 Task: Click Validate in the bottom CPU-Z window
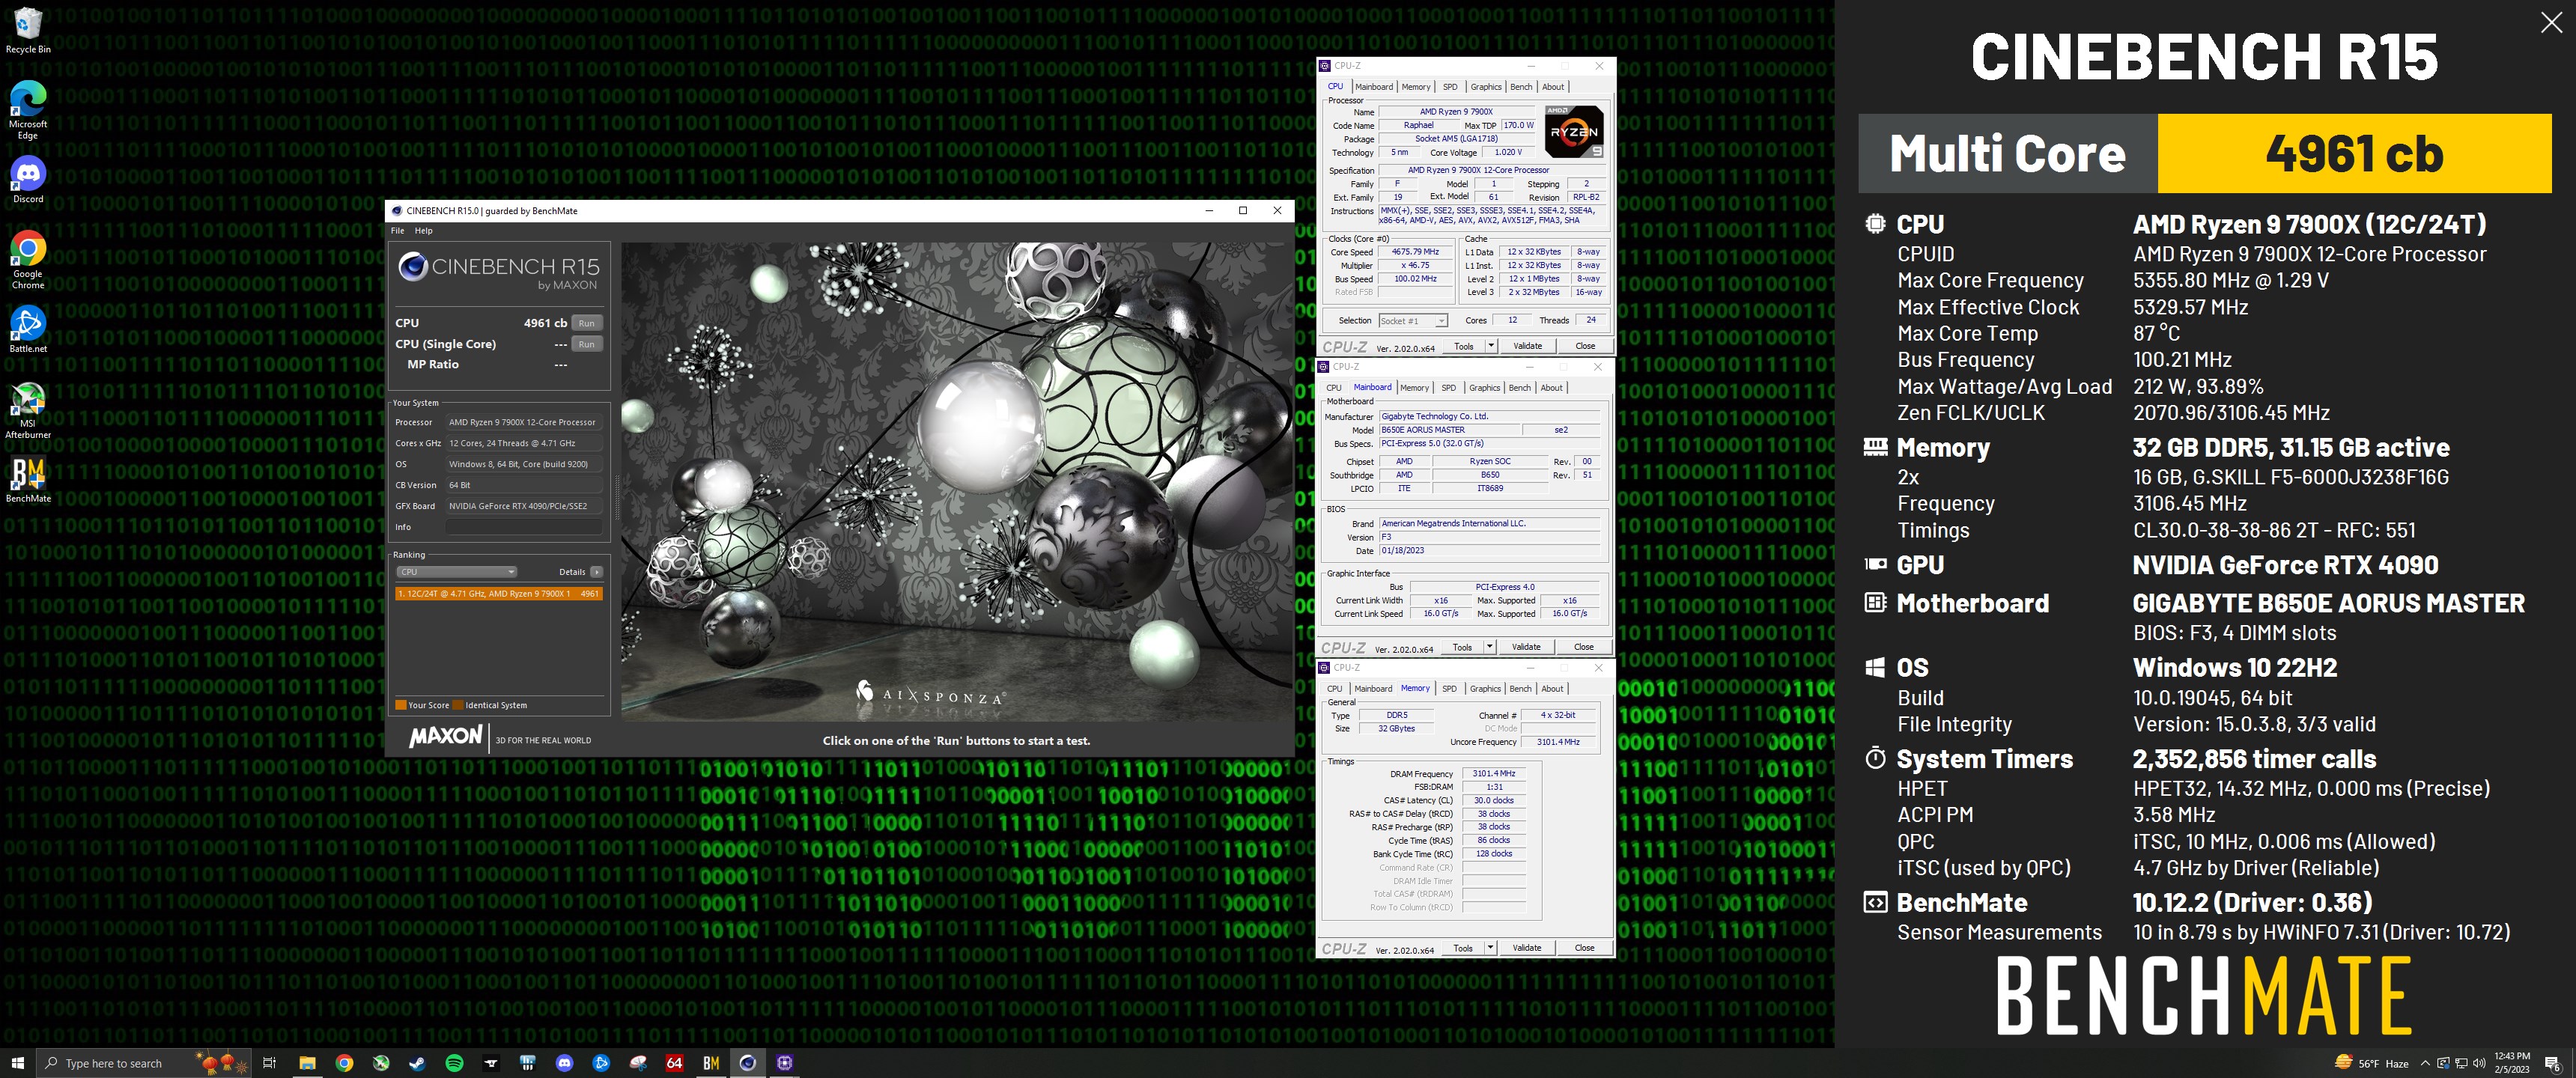click(x=1527, y=948)
